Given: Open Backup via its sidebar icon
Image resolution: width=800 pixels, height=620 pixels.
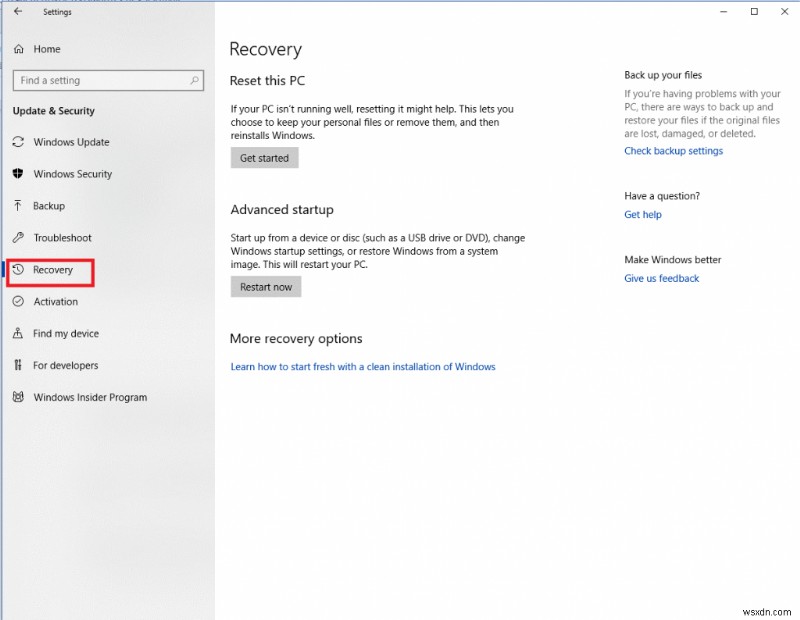Looking at the screenshot, I should tap(18, 206).
